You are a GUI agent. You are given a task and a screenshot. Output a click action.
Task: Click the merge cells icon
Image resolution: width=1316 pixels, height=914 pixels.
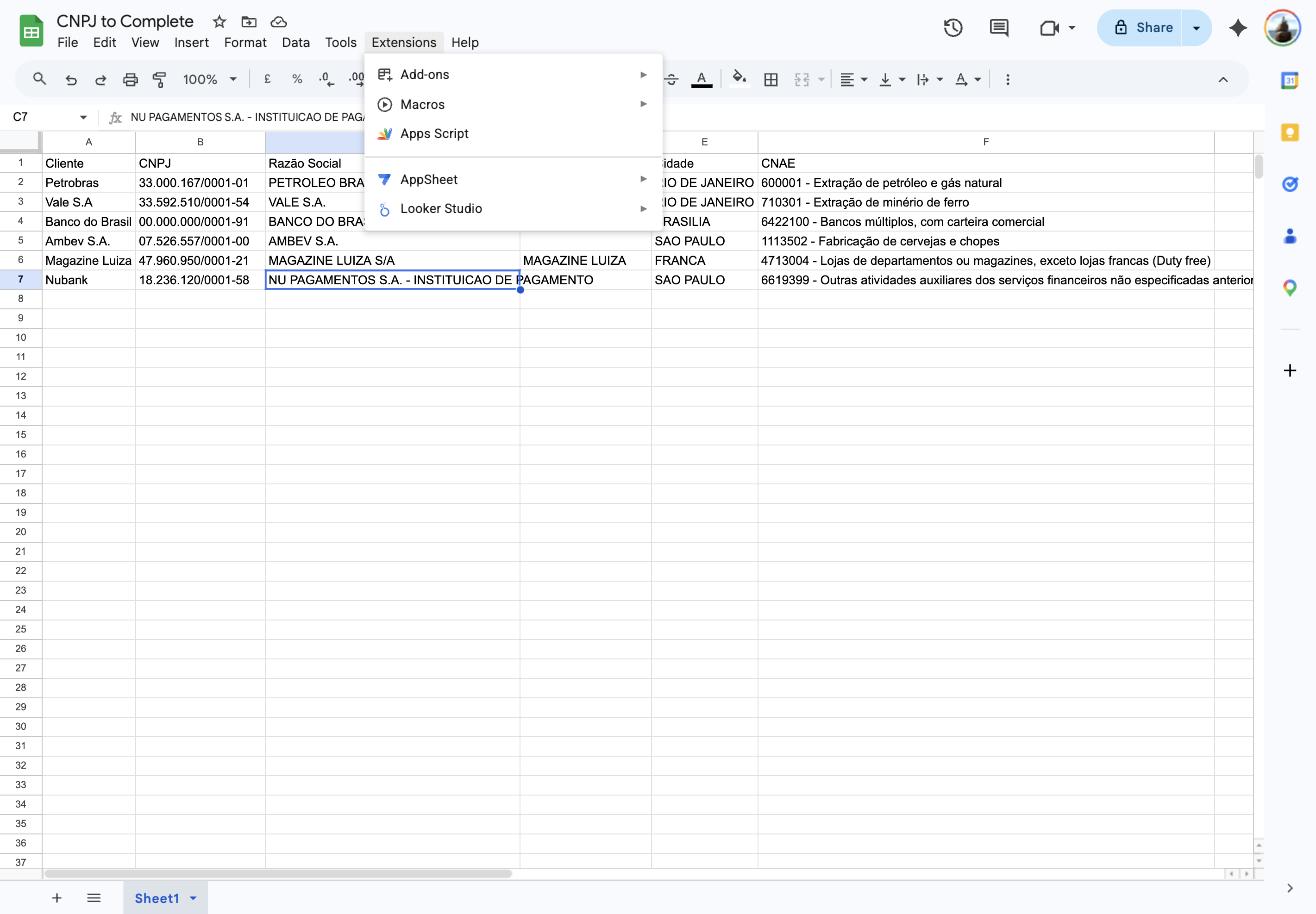pyautogui.click(x=801, y=79)
